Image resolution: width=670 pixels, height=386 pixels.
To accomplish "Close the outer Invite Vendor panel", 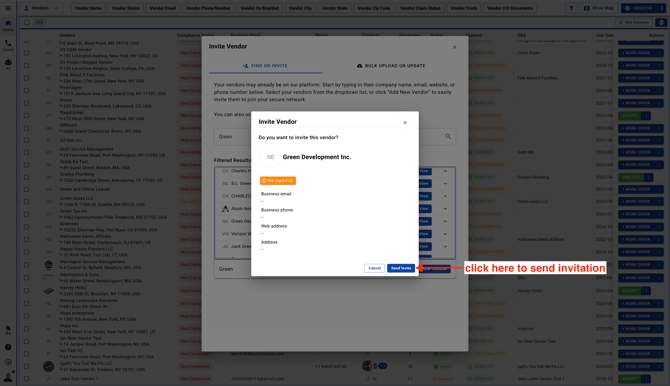I will pyautogui.click(x=454, y=47).
